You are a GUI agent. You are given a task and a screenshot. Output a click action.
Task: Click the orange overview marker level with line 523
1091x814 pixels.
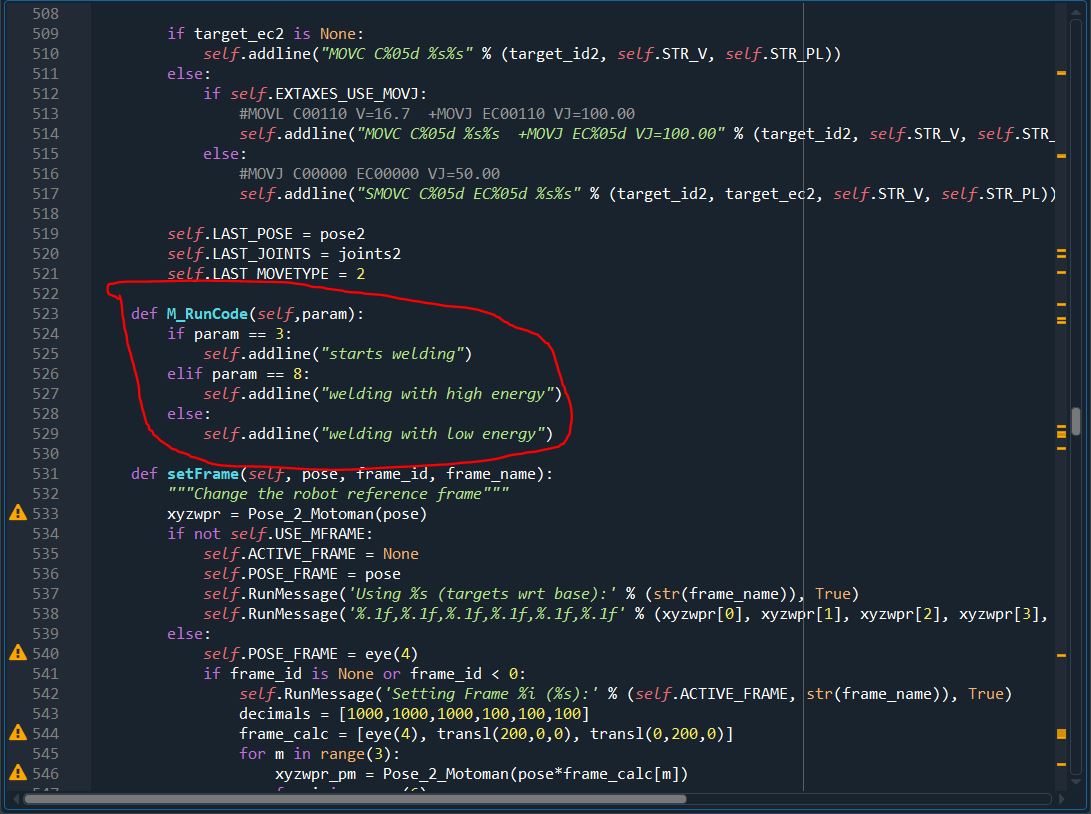click(x=1061, y=320)
